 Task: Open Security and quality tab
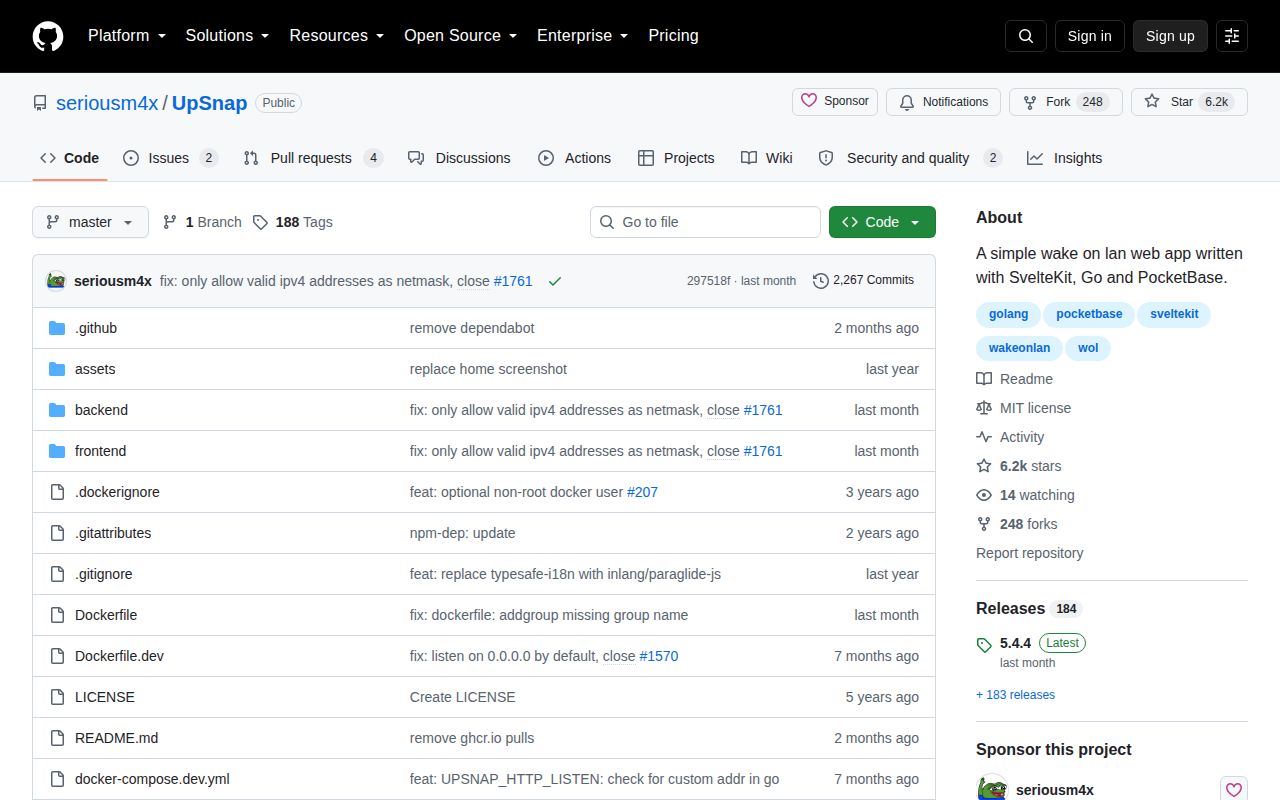pos(909,158)
